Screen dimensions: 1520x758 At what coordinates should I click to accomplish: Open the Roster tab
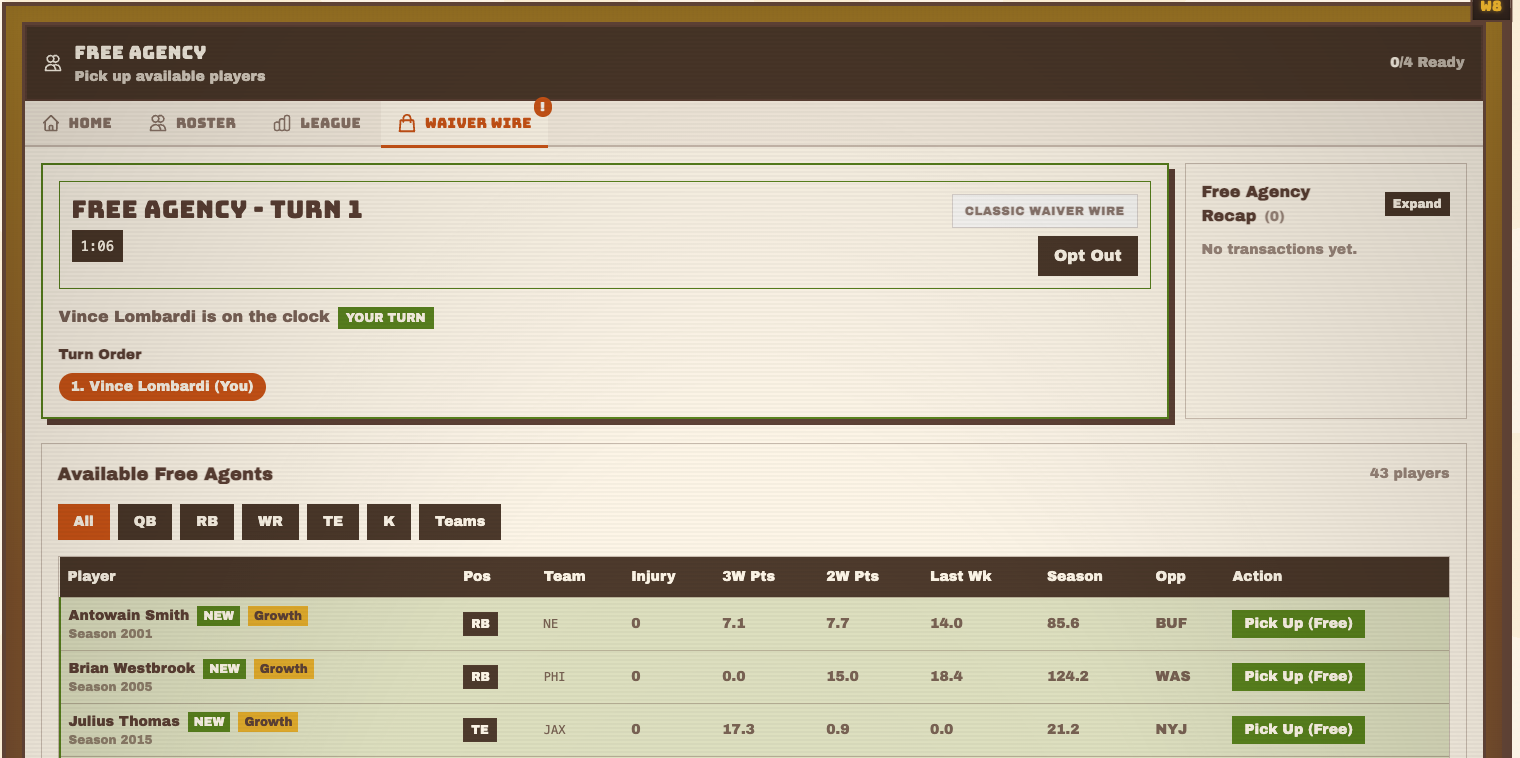coord(192,122)
